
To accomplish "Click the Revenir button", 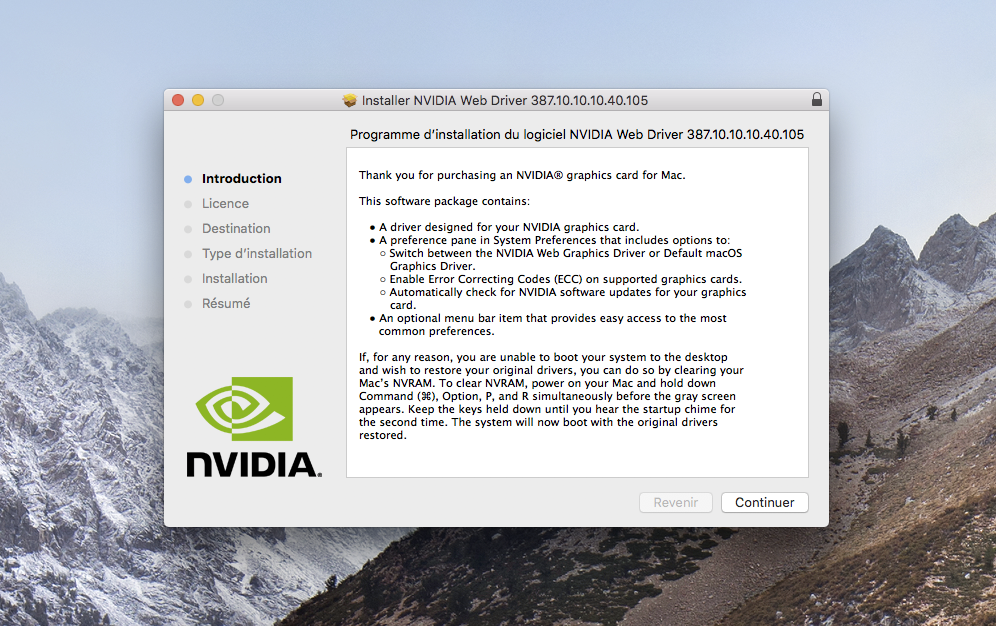I will point(675,502).
